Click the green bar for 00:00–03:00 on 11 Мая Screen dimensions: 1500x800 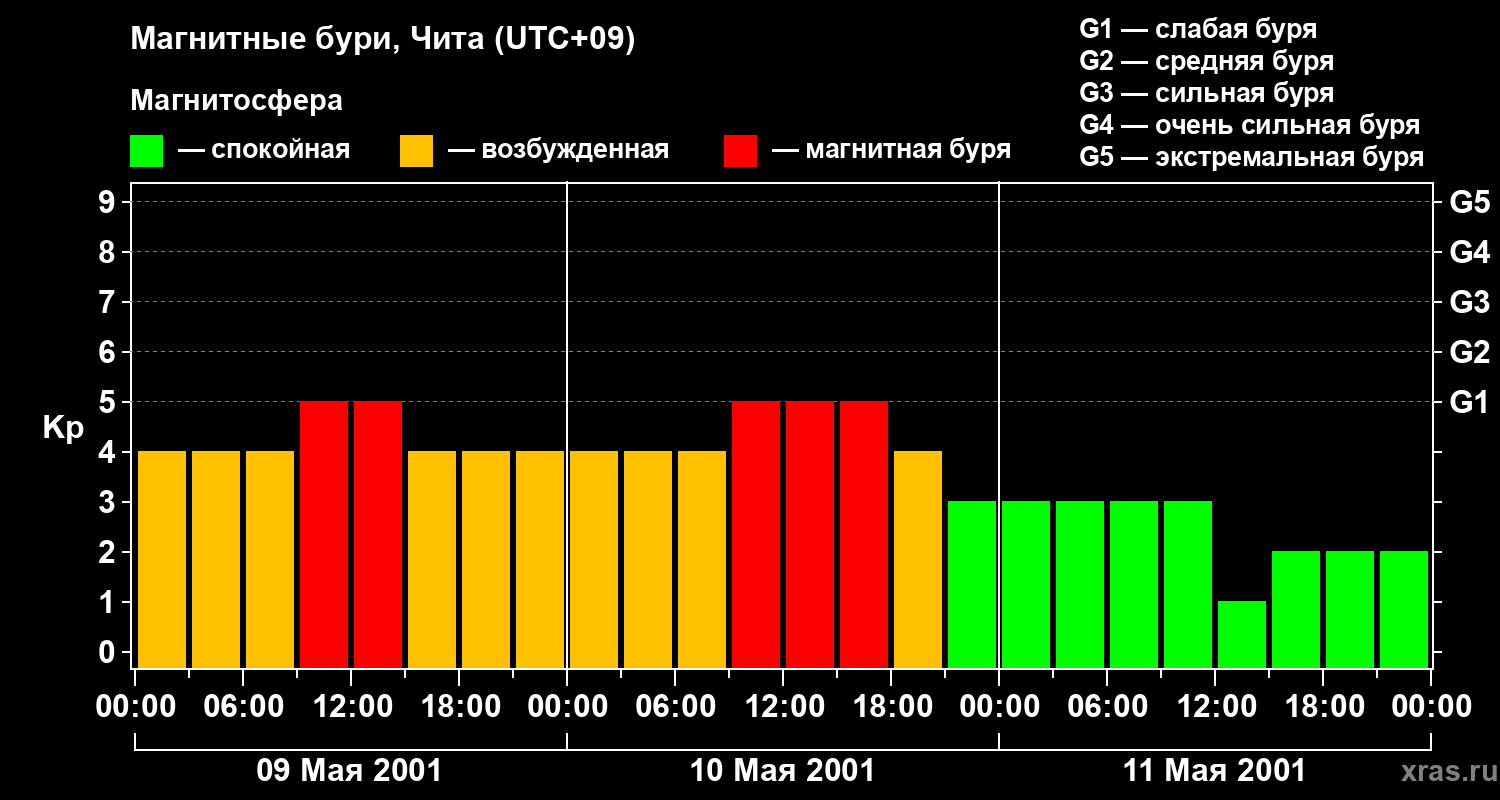point(1026,584)
